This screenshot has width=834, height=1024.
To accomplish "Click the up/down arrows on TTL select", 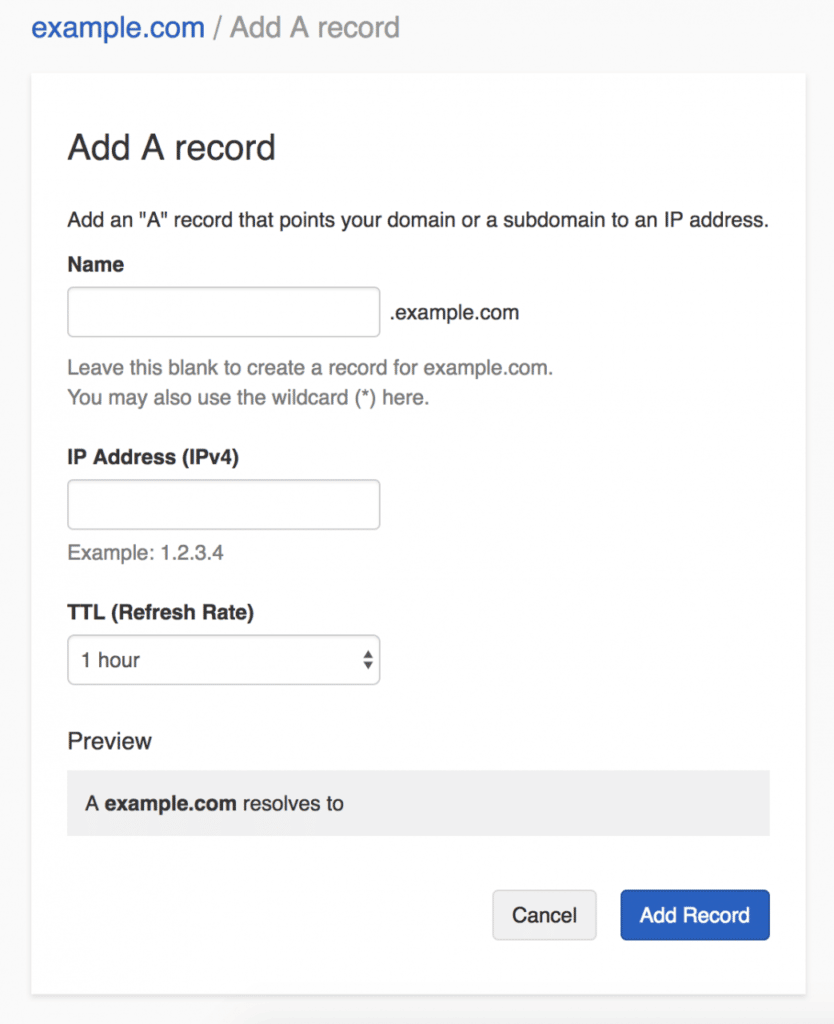I will coord(368,660).
